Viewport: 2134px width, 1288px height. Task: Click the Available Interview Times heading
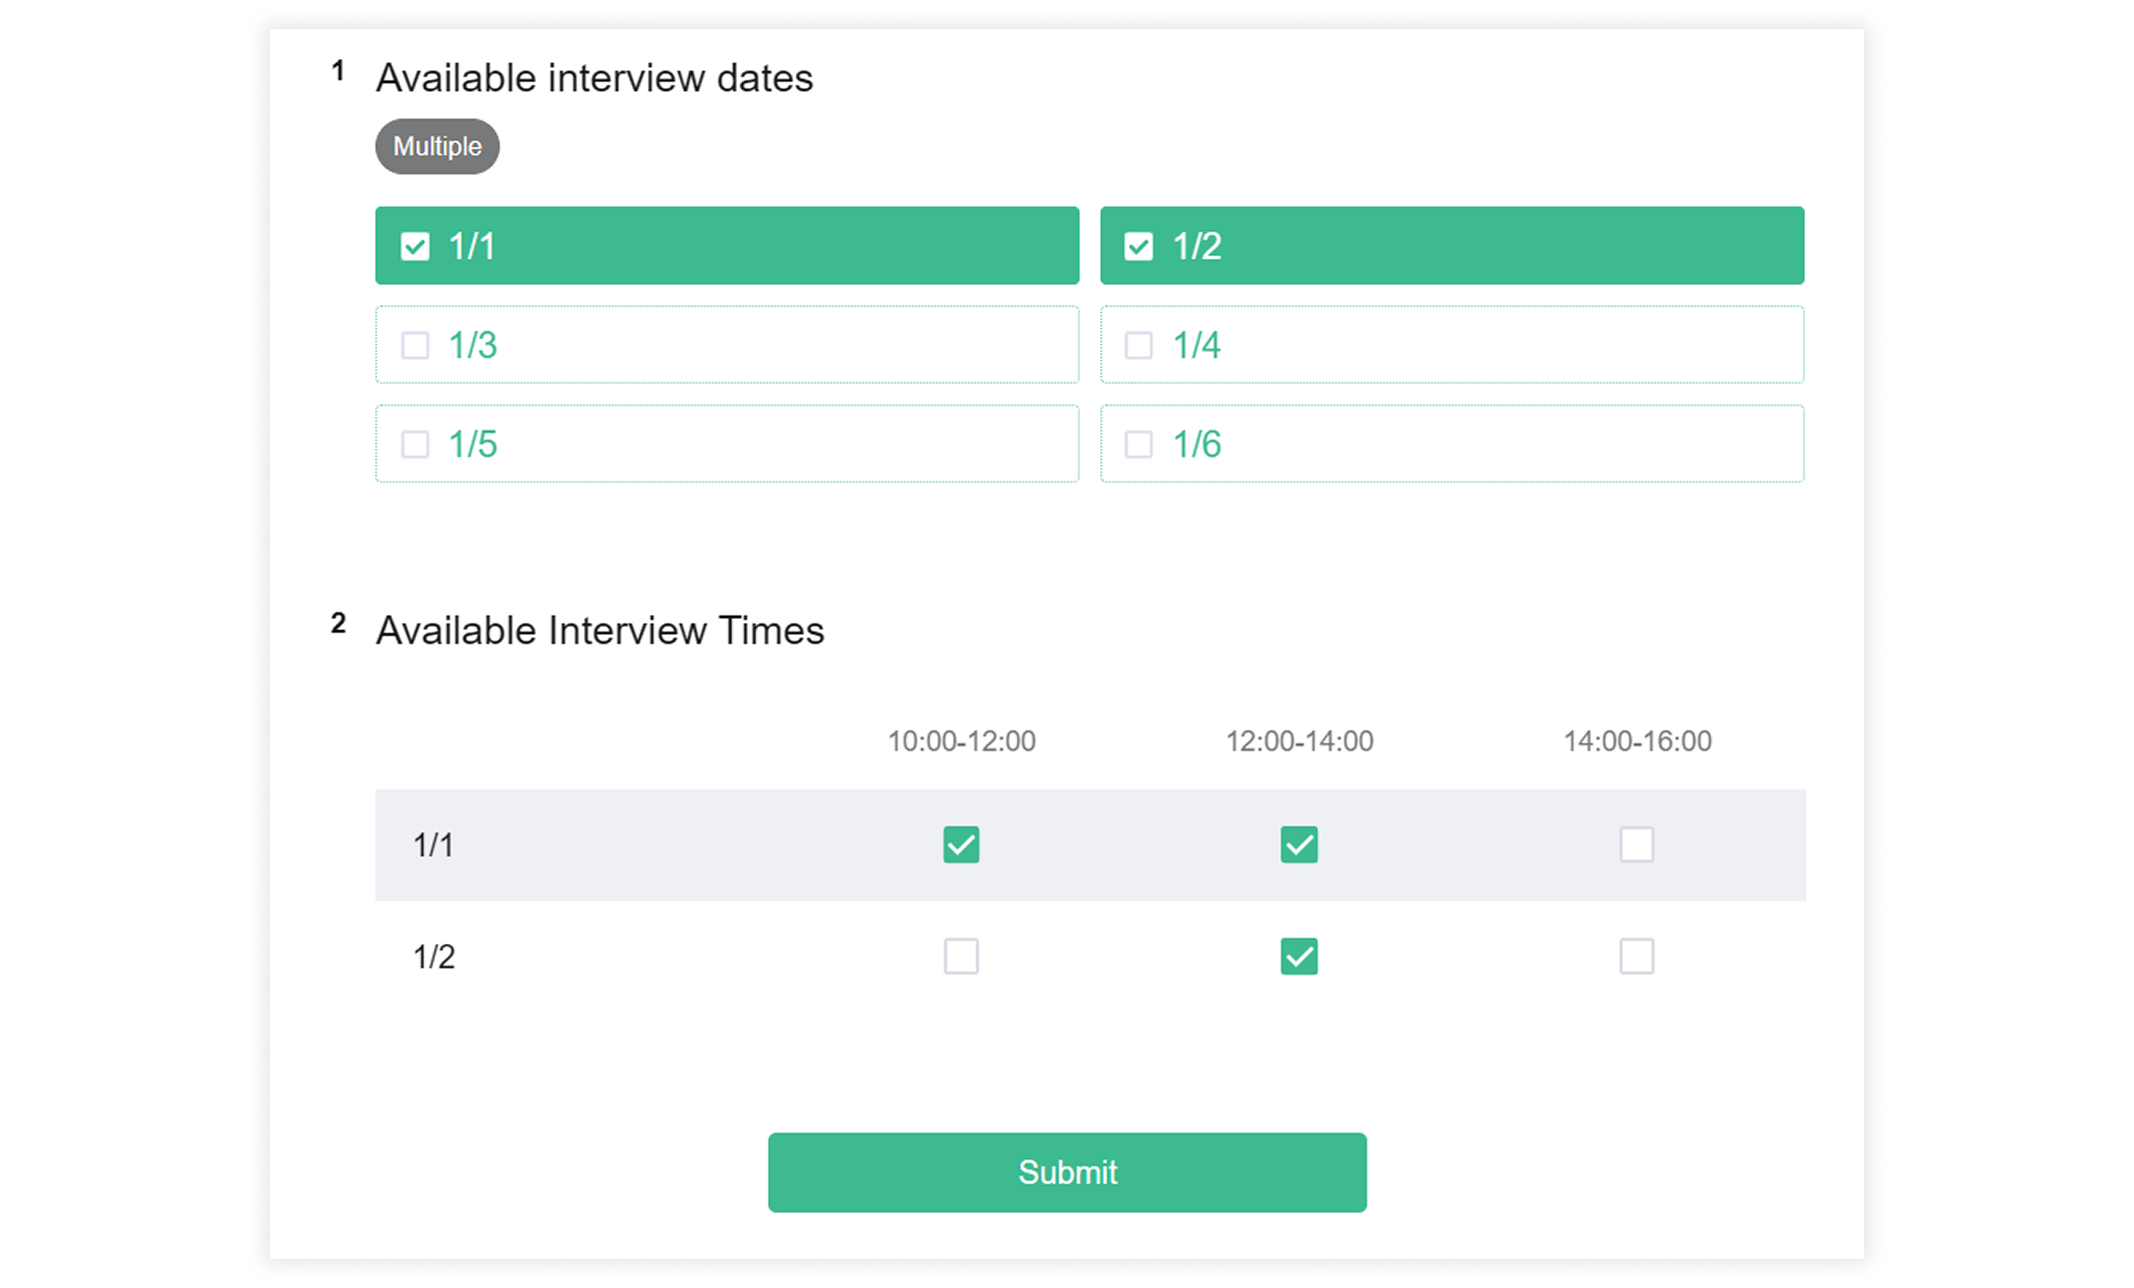coord(600,630)
